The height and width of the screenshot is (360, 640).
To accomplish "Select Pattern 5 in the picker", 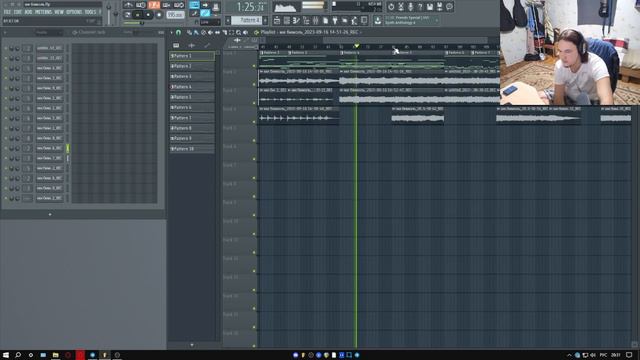I will click(x=192, y=97).
